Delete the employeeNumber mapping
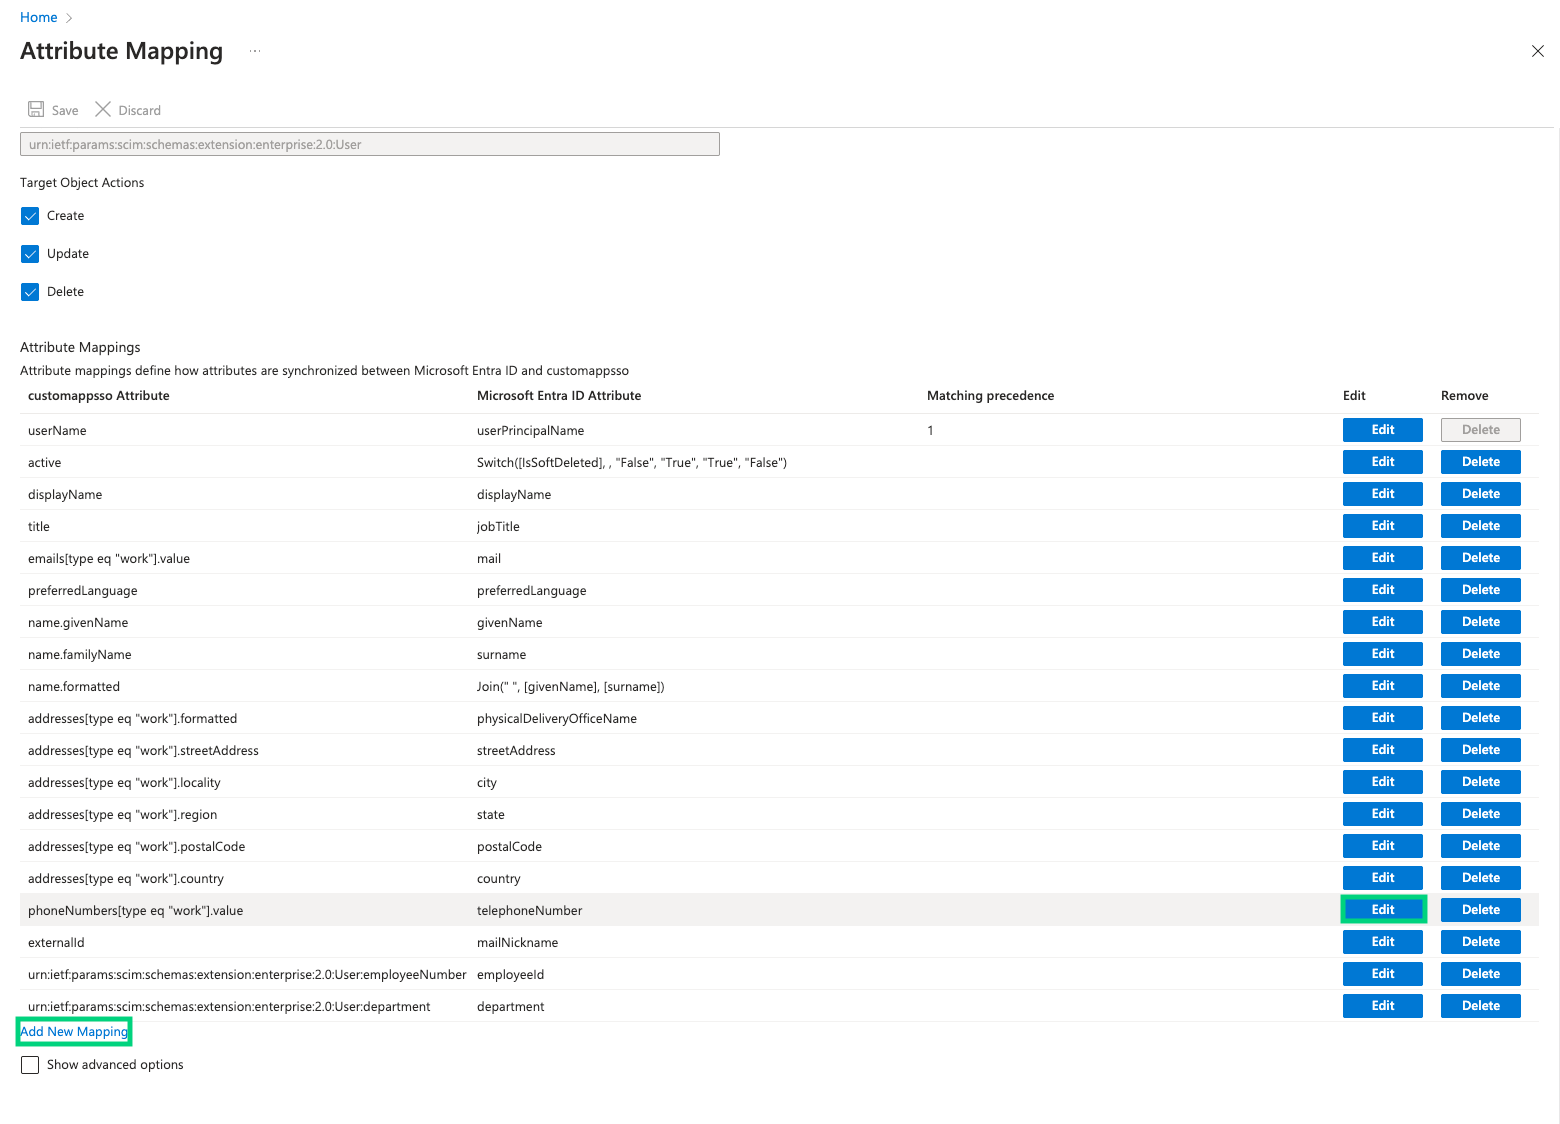Image resolution: width=1560 pixels, height=1124 pixels. point(1480,974)
